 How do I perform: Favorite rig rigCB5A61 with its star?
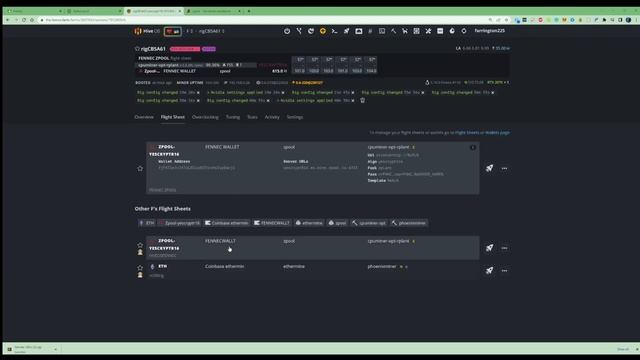pos(137,49)
